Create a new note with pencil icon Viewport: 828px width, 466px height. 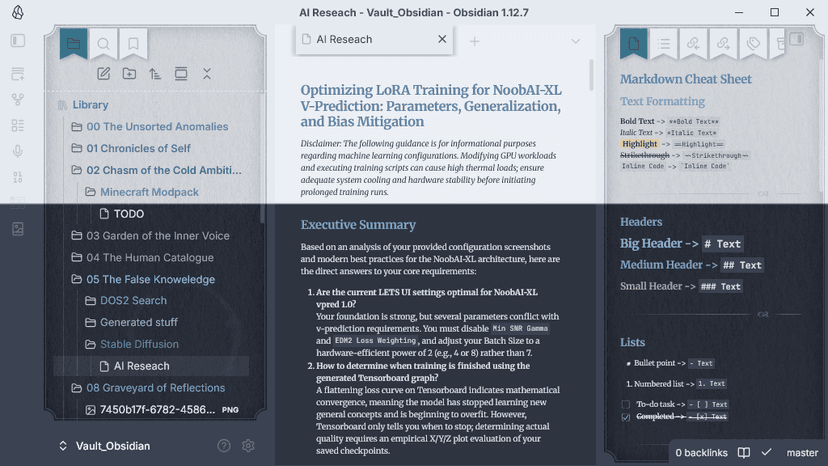pos(104,74)
